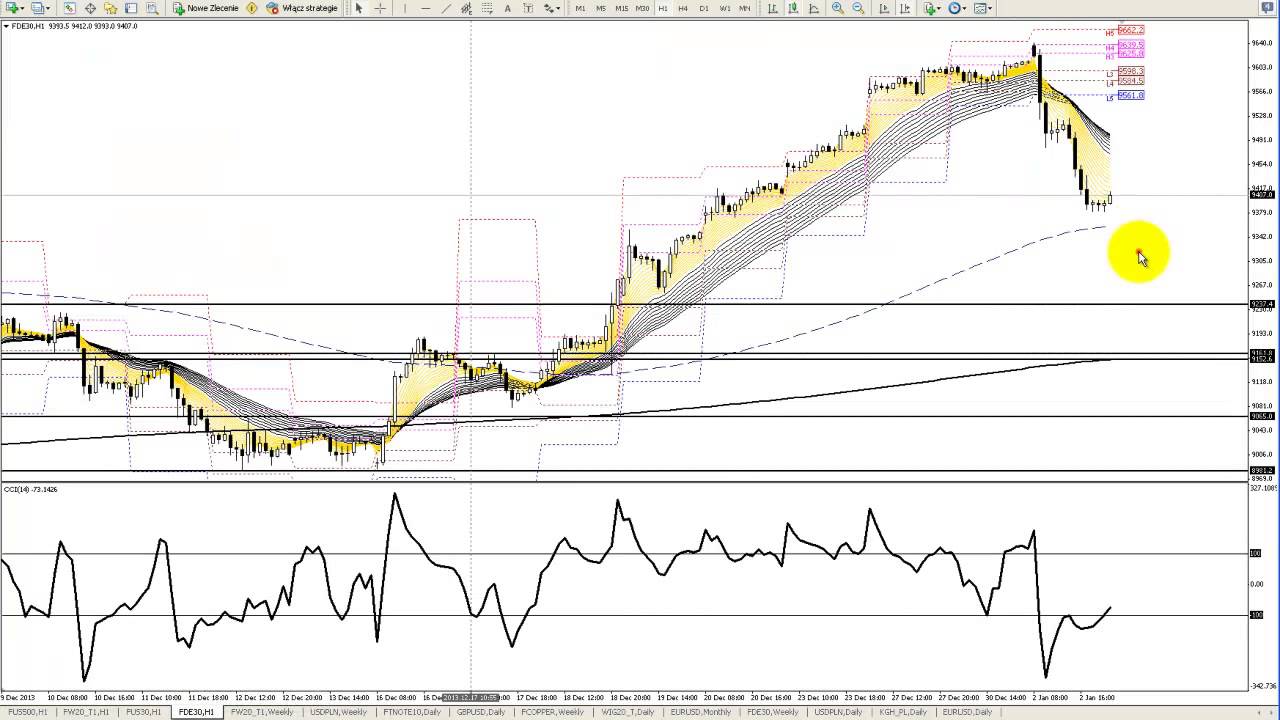This screenshot has height=720, width=1280.
Task: Select the vertical line drawing tool
Action: click(405, 8)
